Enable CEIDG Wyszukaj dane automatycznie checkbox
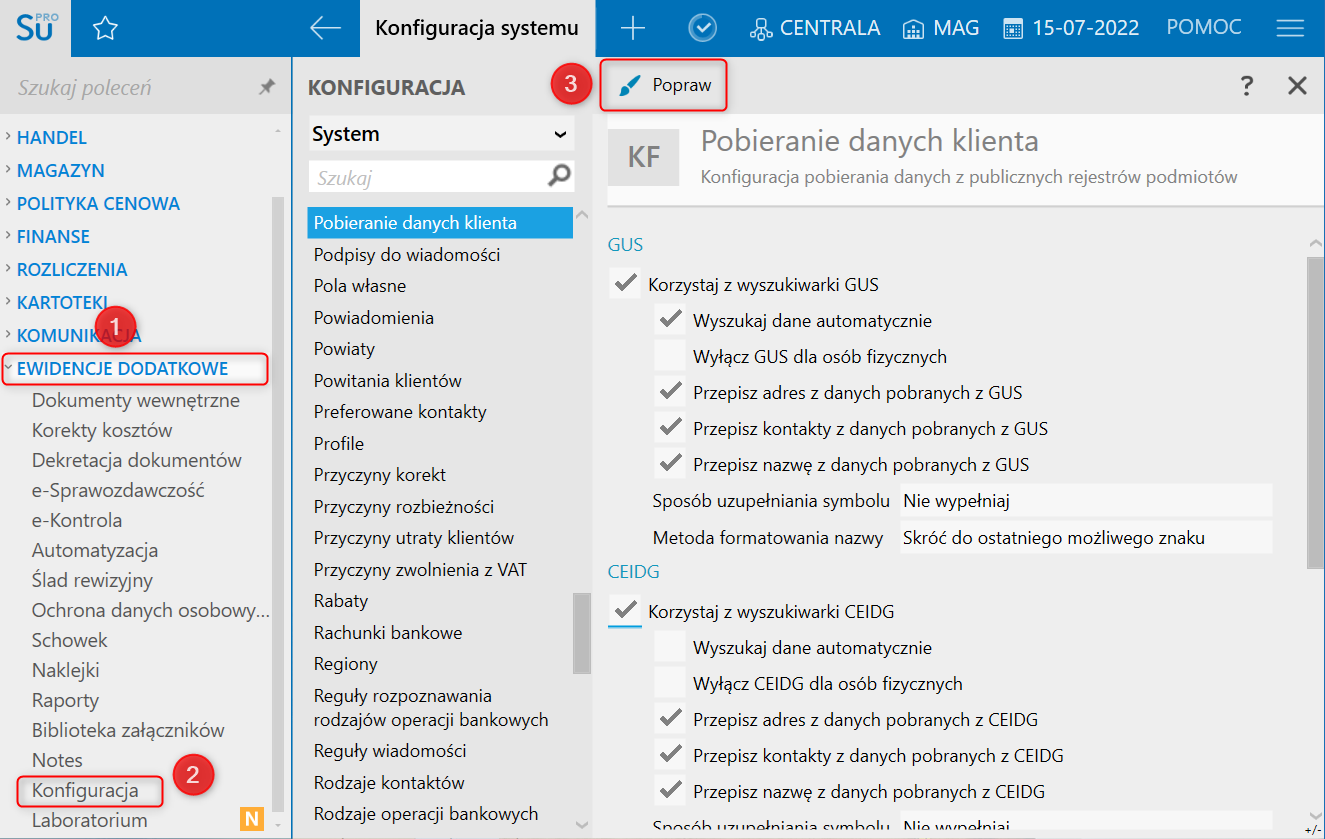The image size is (1325, 839). [669, 647]
